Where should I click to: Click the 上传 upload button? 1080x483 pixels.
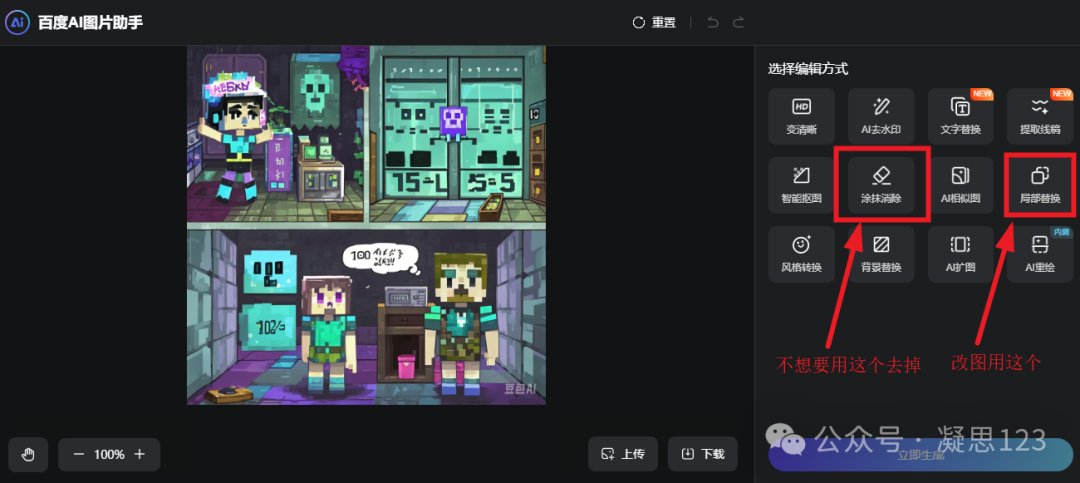(623, 454)
